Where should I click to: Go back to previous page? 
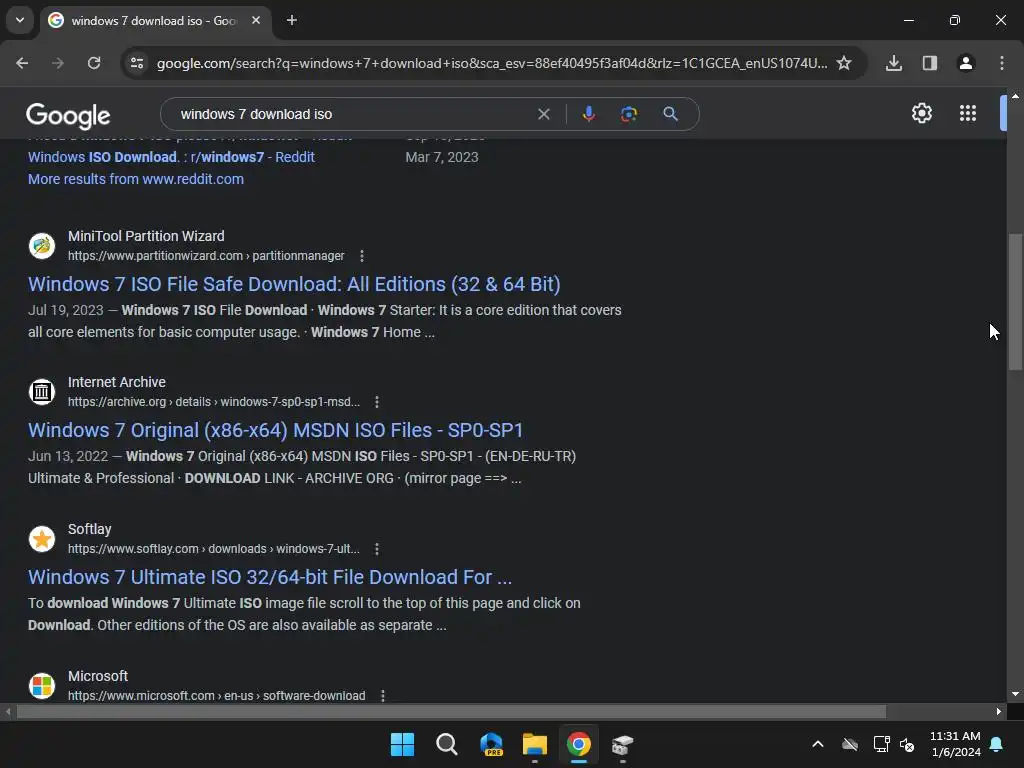pos(22,63)
